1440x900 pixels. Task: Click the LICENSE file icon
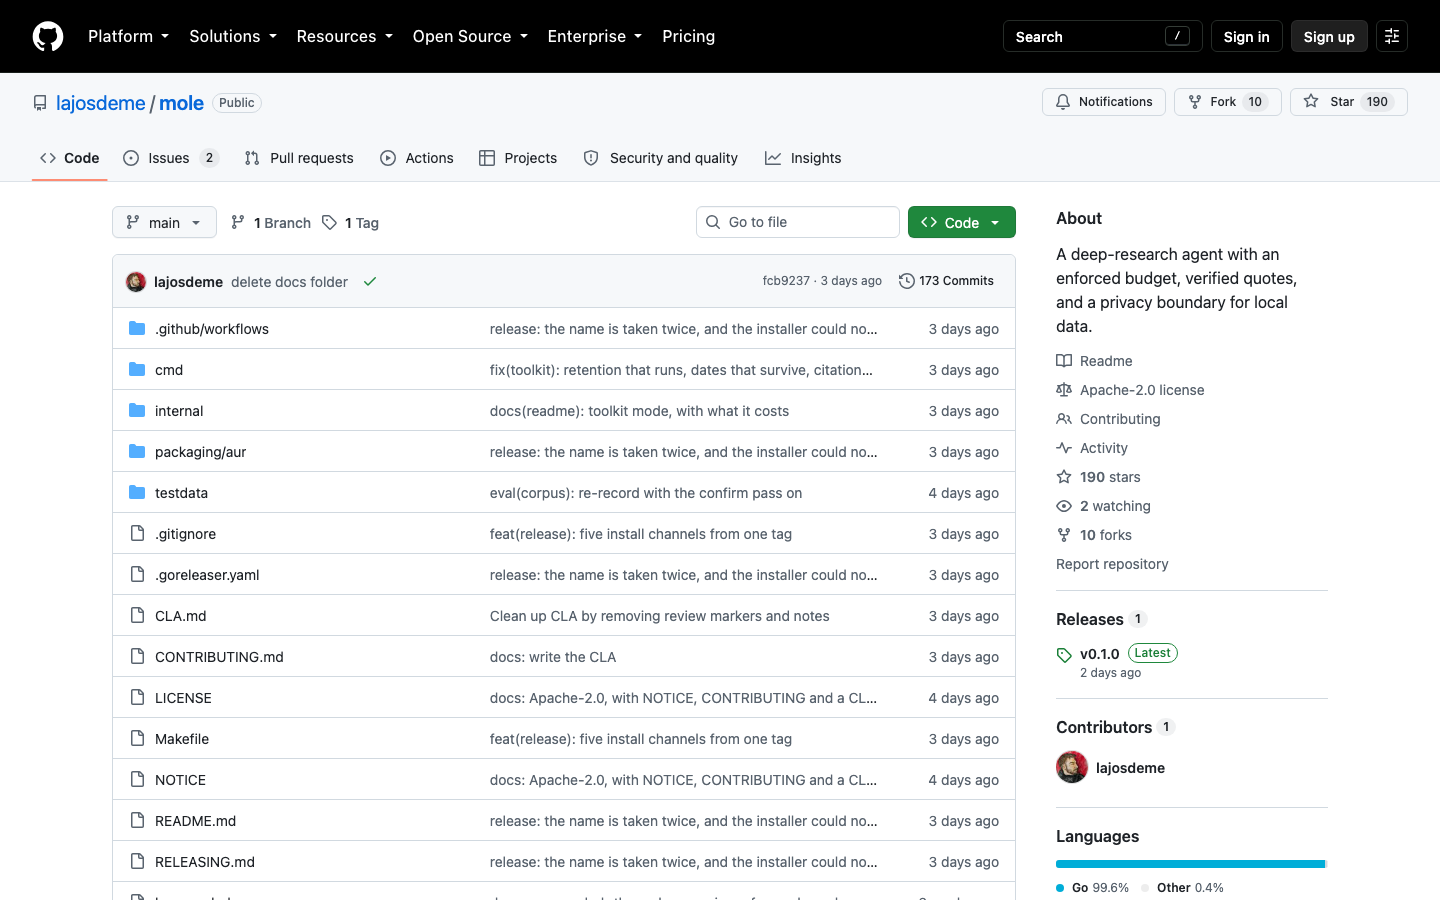pos(137,698)
